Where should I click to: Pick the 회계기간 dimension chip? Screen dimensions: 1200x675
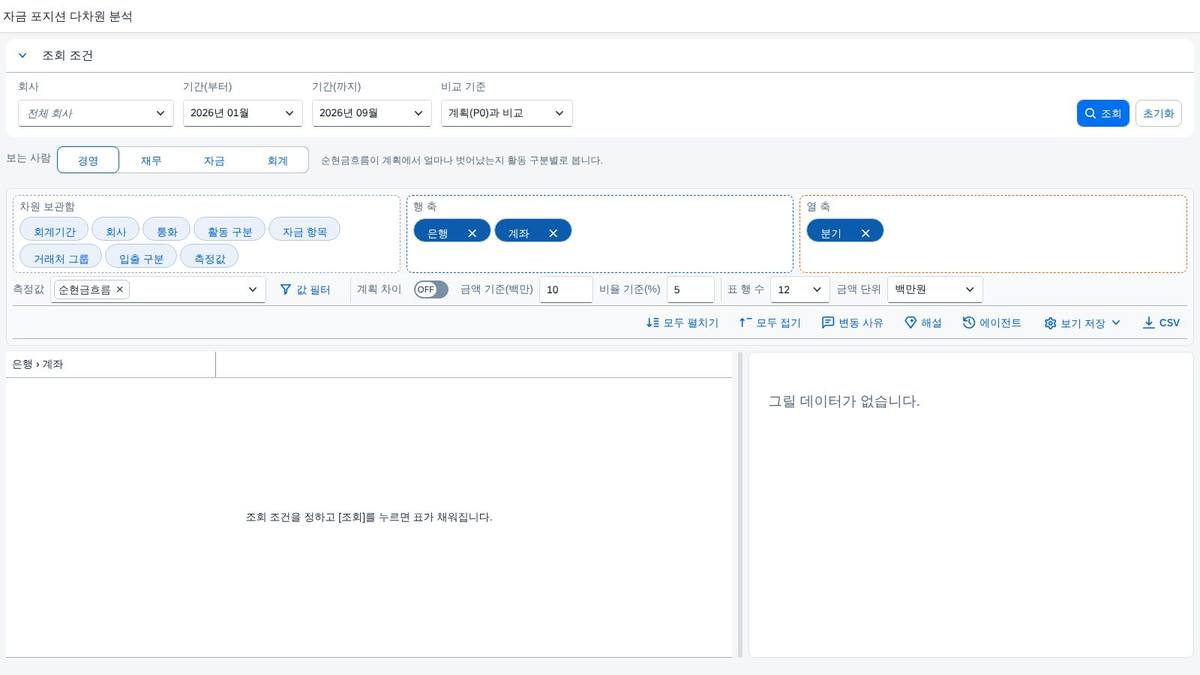click(54, 231)
